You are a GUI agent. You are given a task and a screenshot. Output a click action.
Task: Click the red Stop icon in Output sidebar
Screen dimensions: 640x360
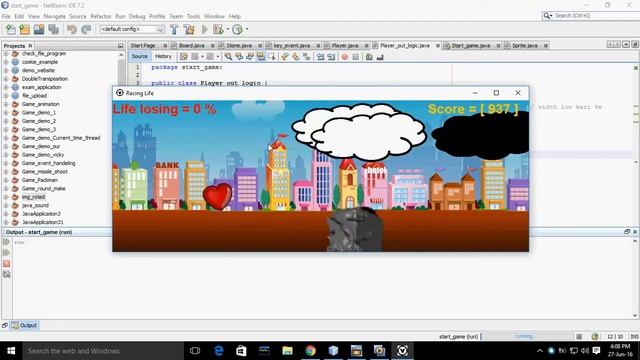point(7,264)
